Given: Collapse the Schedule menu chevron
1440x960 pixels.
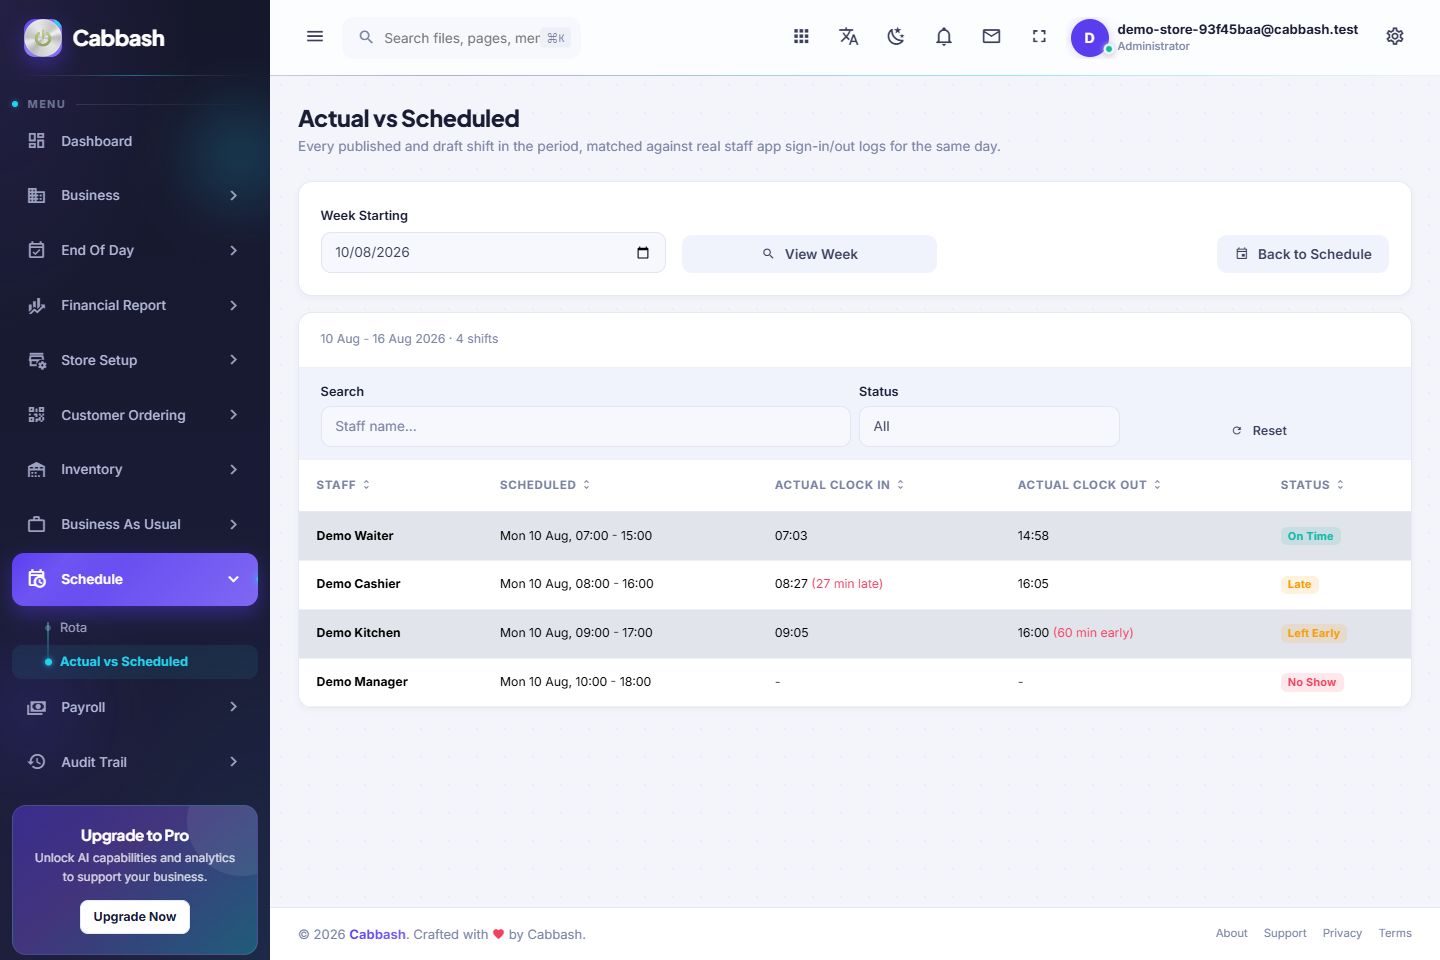Looking at the screenshot, I should (233, 579).
